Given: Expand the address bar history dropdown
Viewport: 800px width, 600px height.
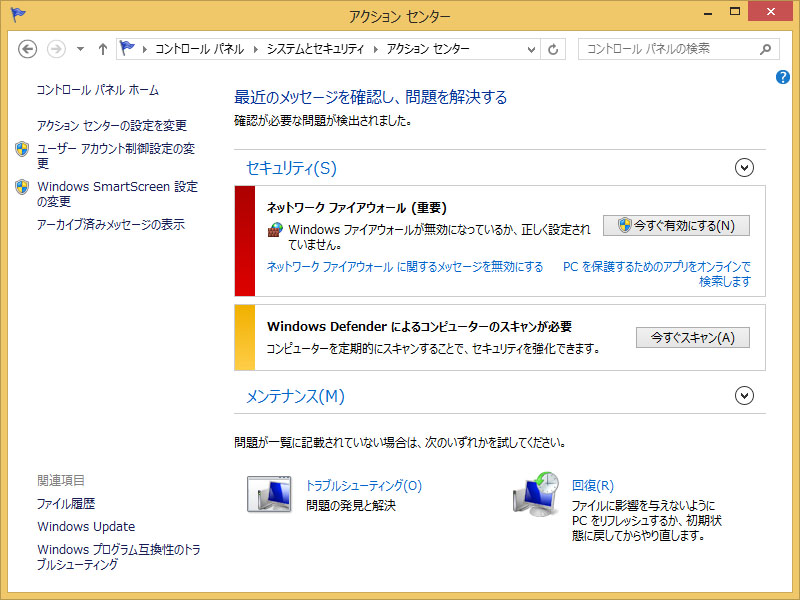Looking at the screenshot, I should pyautogui.click(x=531, y=49).
